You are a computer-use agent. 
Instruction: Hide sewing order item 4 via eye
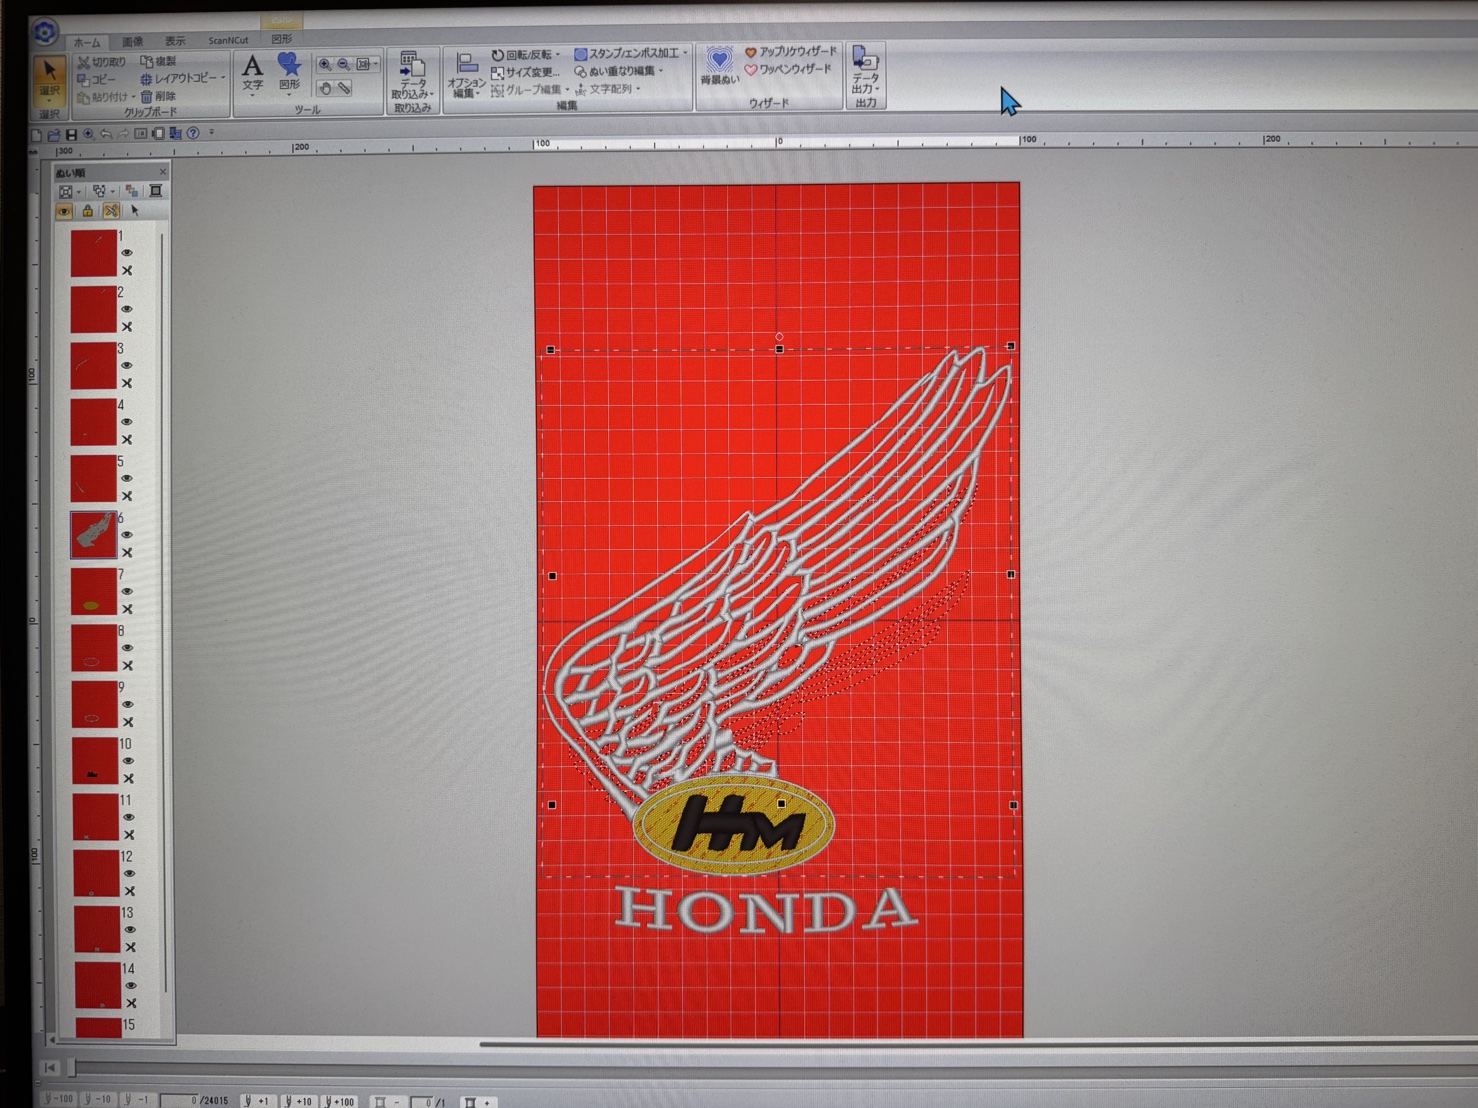(x=126, y=421)
